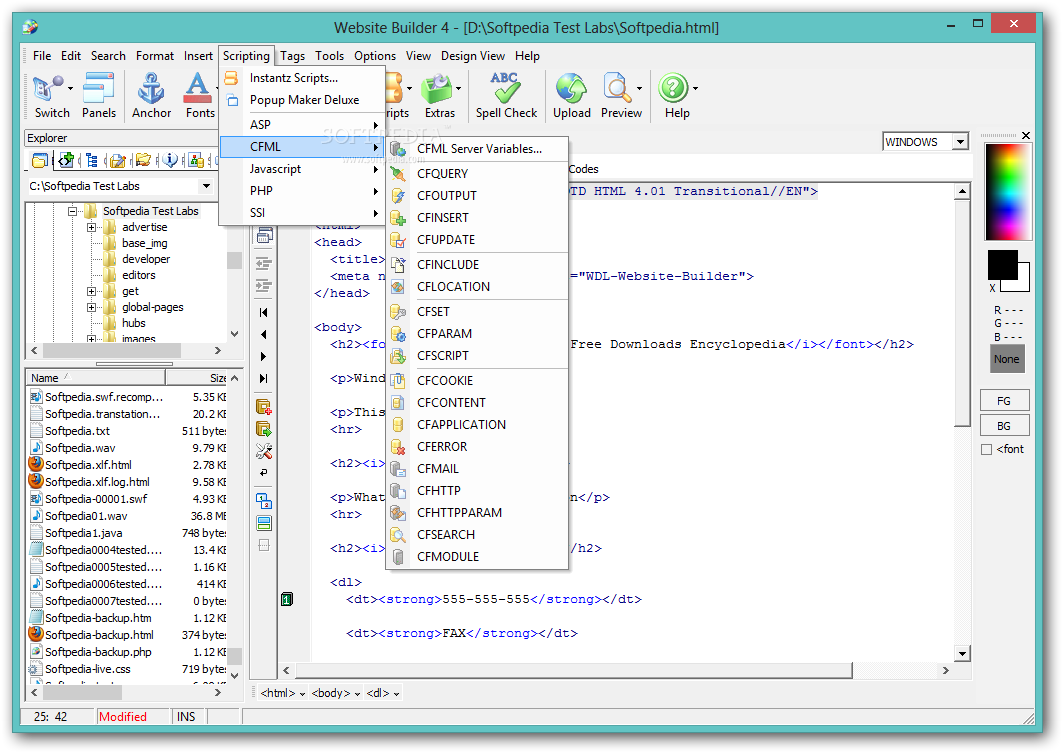1063x753 pixels.
Task: Click the Instantz Scripts menu icon
Action: click(x=232, y=78)
